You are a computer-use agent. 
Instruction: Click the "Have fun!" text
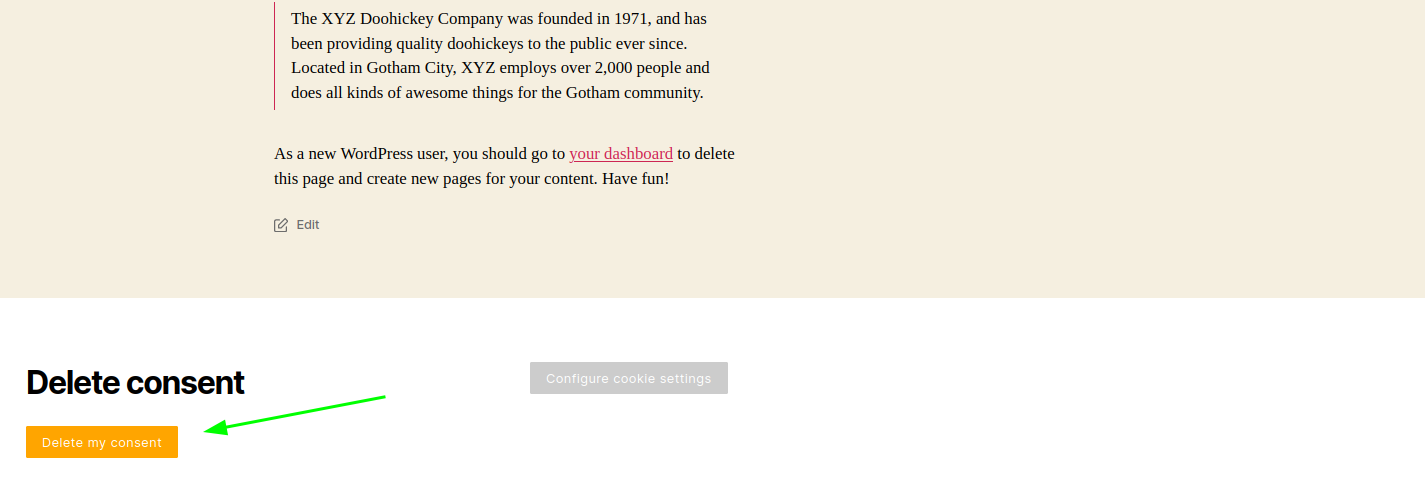(x=635, y=179)
